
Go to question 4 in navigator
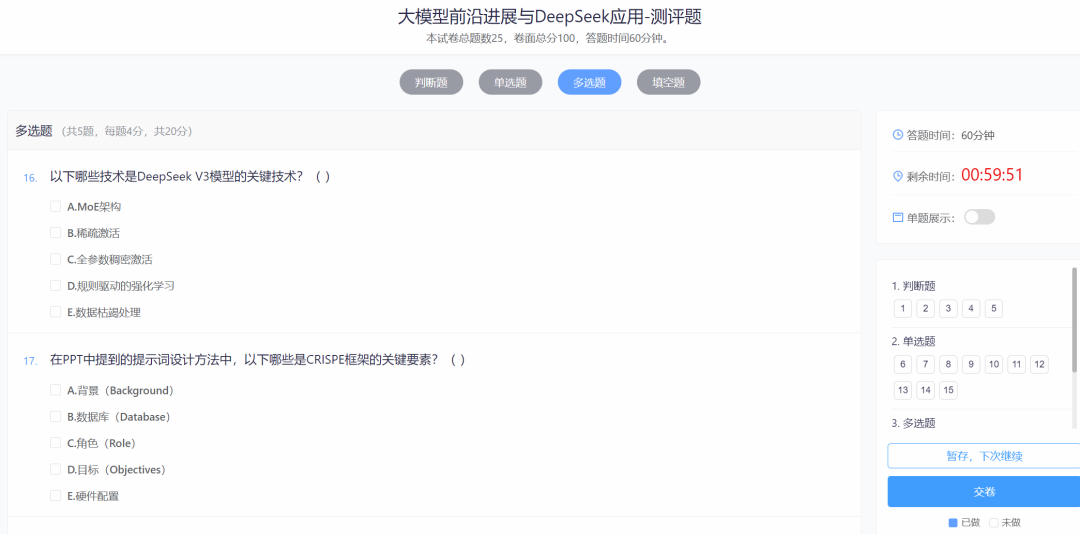tap(971, 308)
